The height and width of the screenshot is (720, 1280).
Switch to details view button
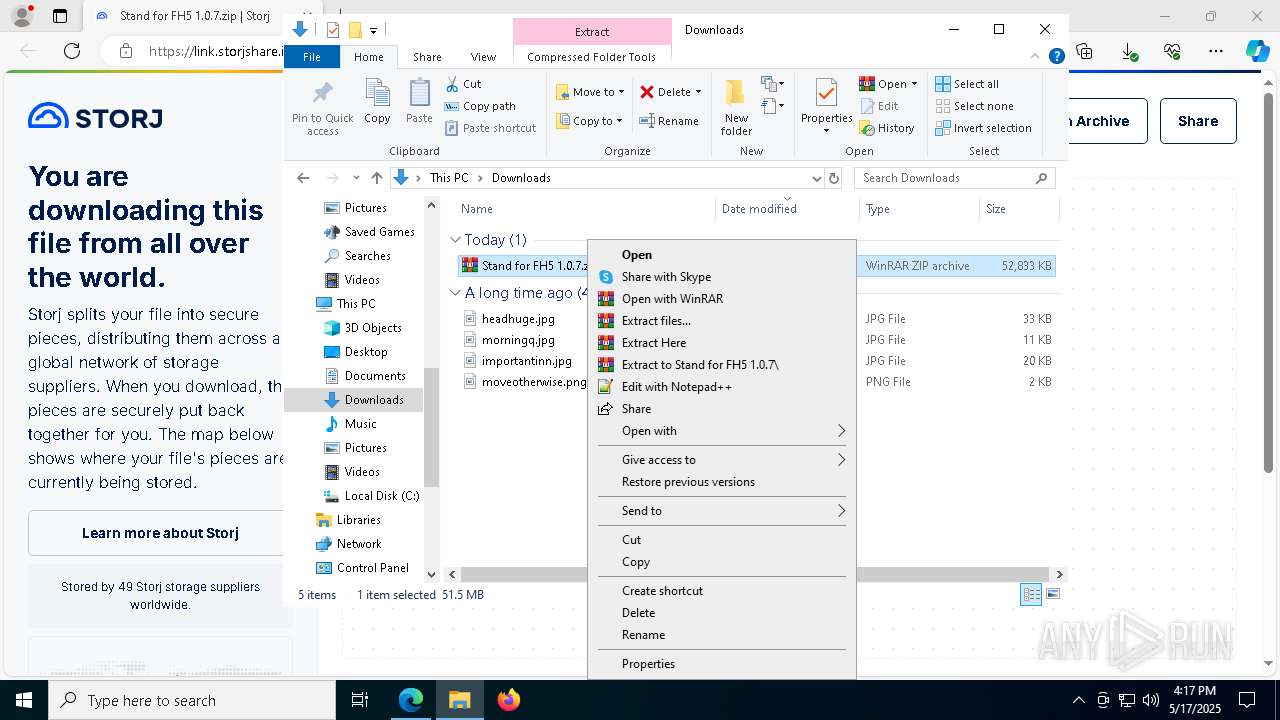tap(1031, 594)
